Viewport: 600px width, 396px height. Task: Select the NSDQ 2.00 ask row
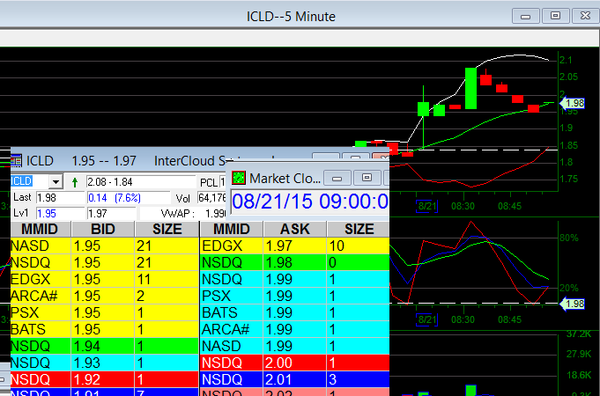coord(295,363)
